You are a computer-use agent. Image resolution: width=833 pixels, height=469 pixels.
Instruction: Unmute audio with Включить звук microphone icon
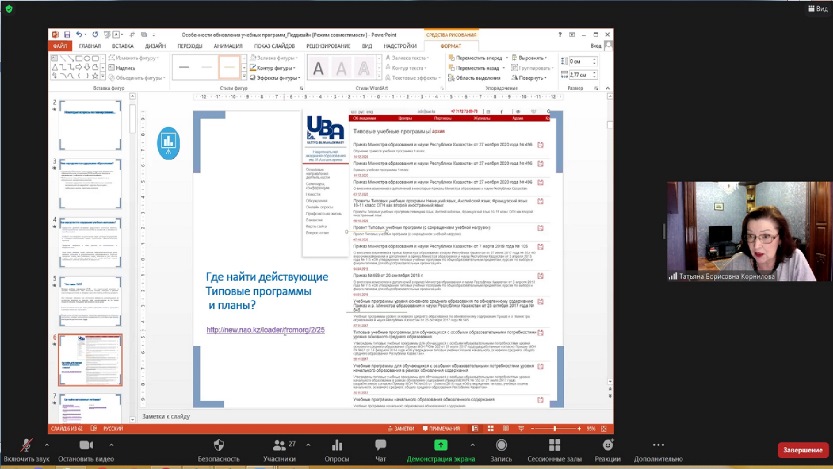(26, 444)
